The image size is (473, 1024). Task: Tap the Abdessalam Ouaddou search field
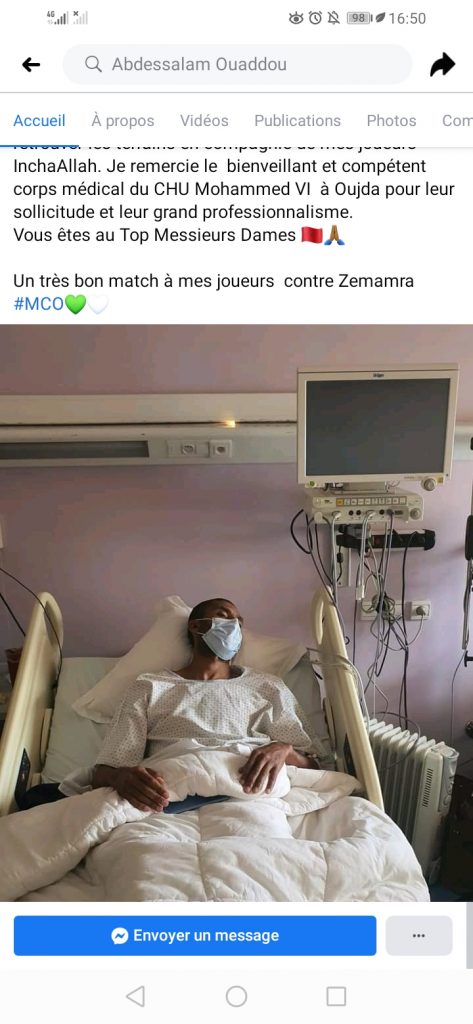tap(238, 64)
